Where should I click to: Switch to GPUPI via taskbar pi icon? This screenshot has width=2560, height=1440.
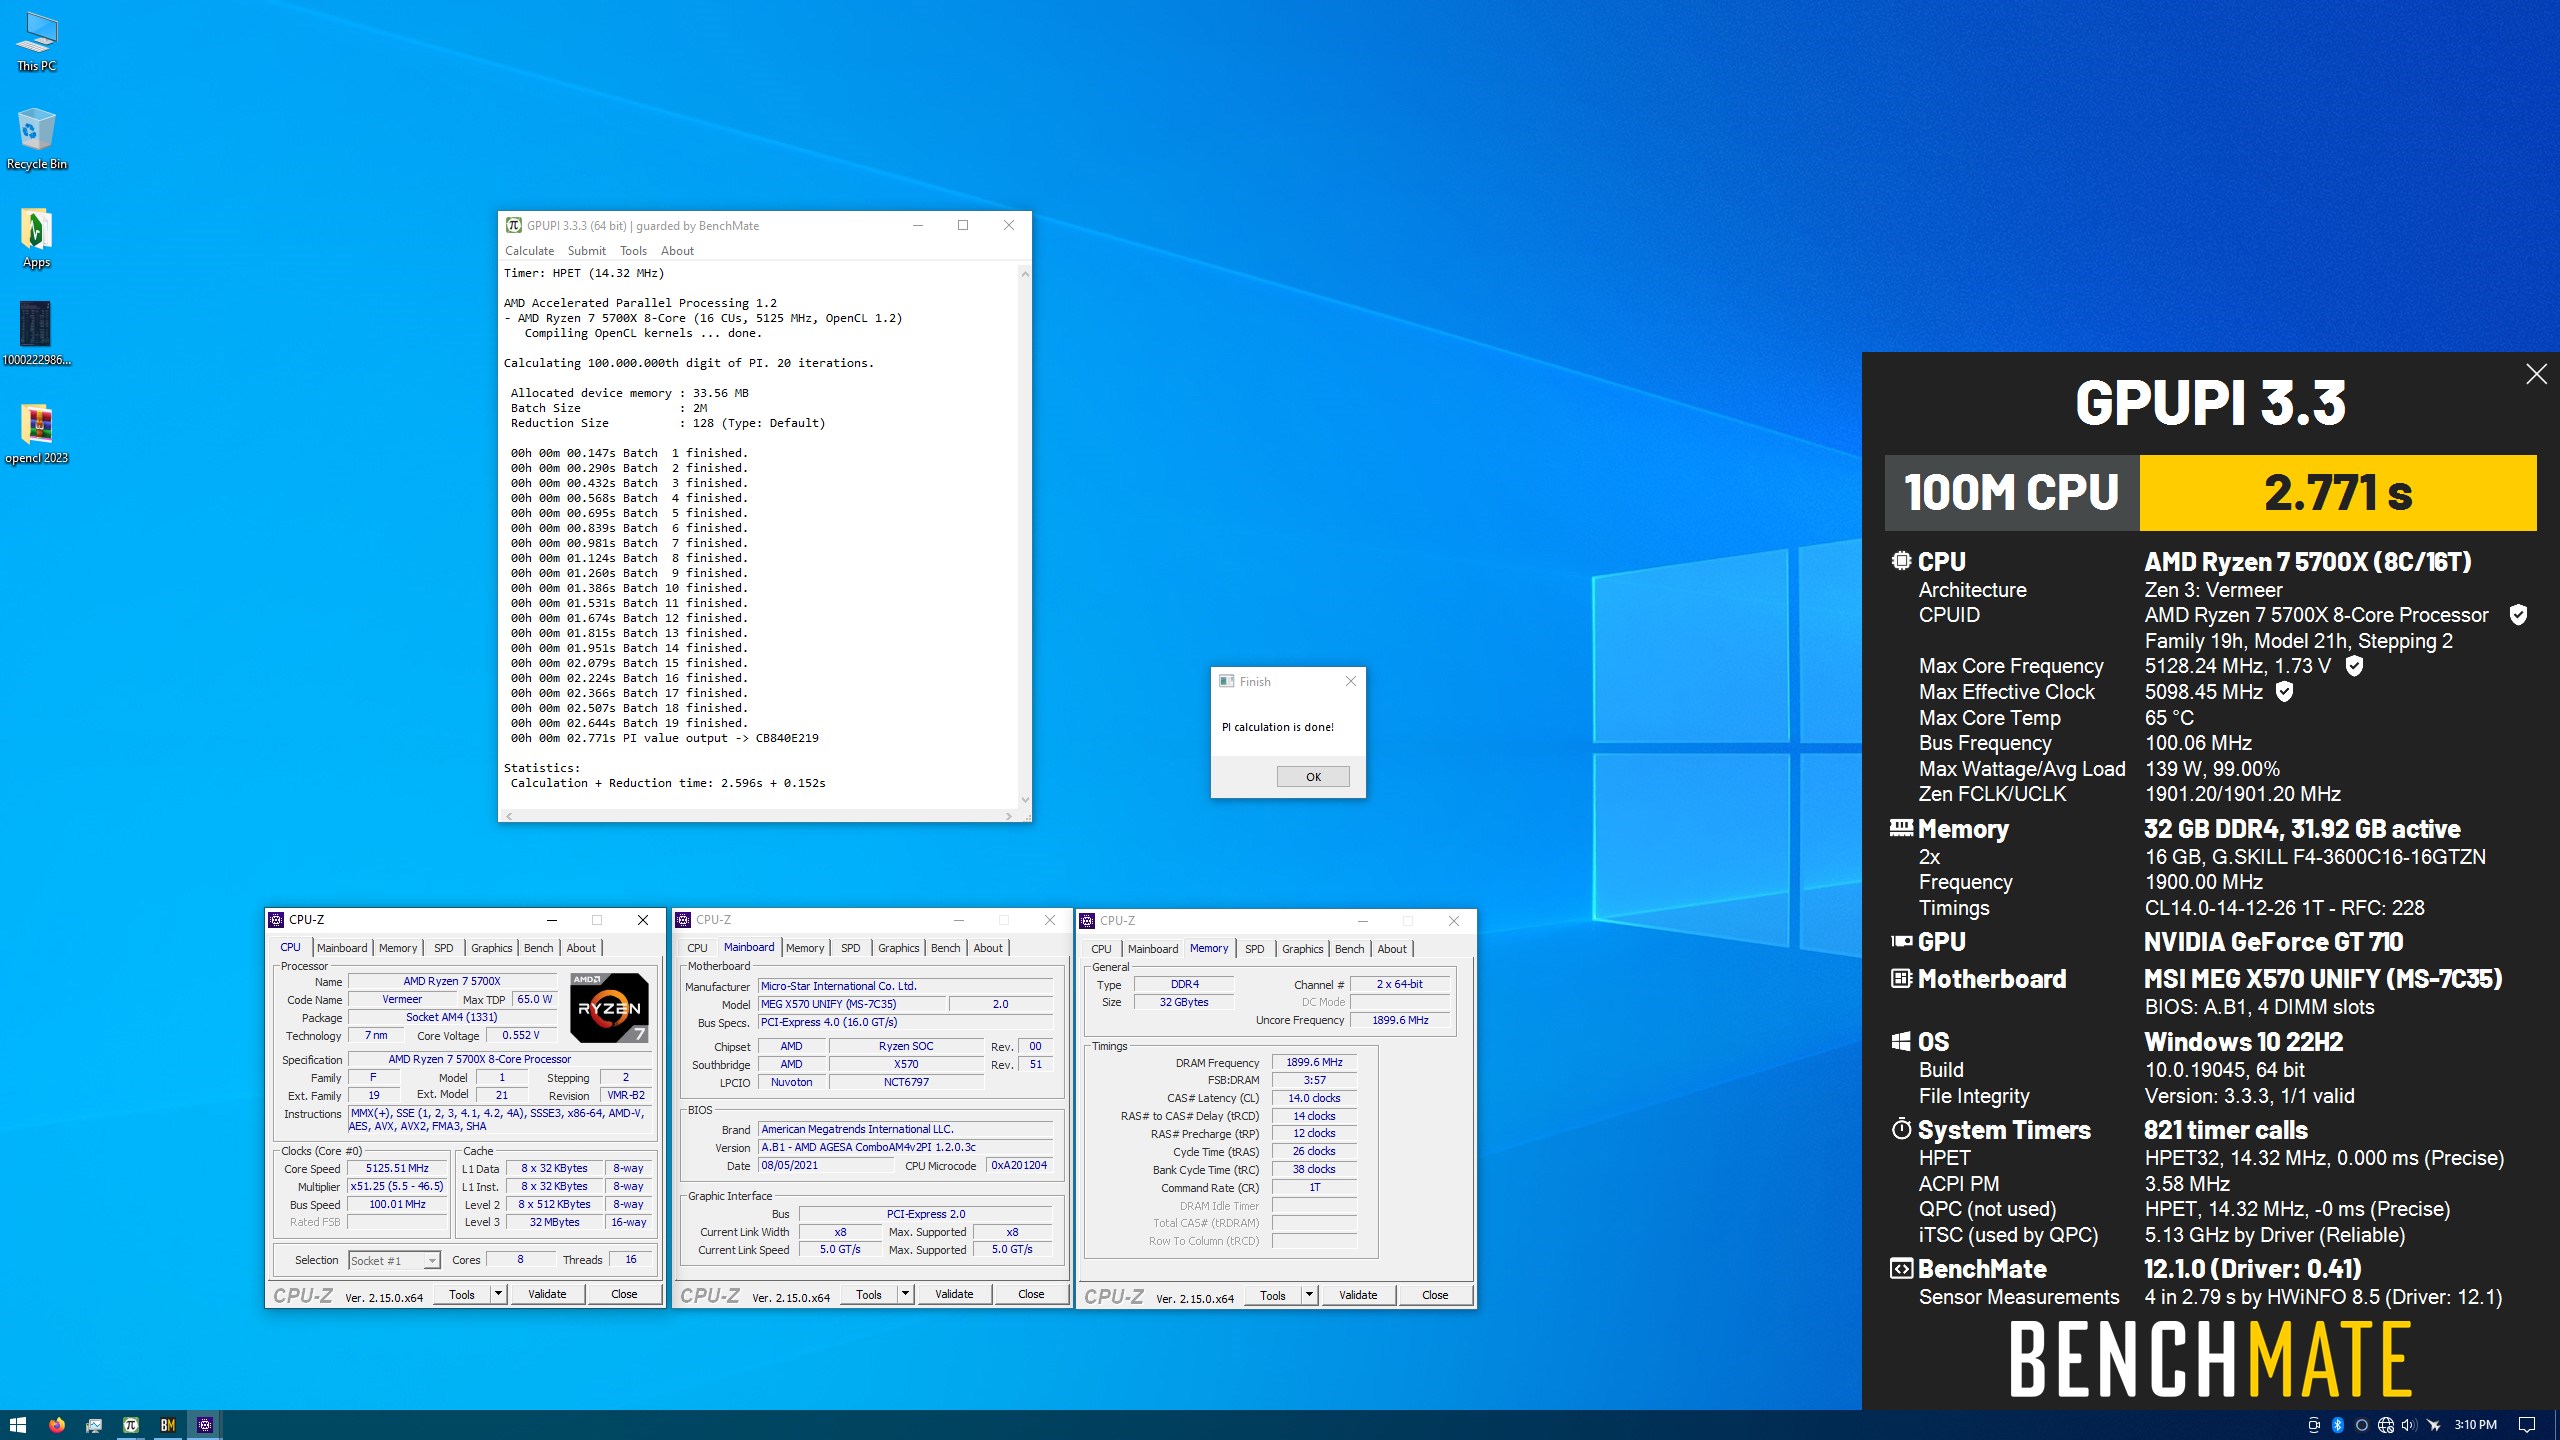[x=130, y=1425]
